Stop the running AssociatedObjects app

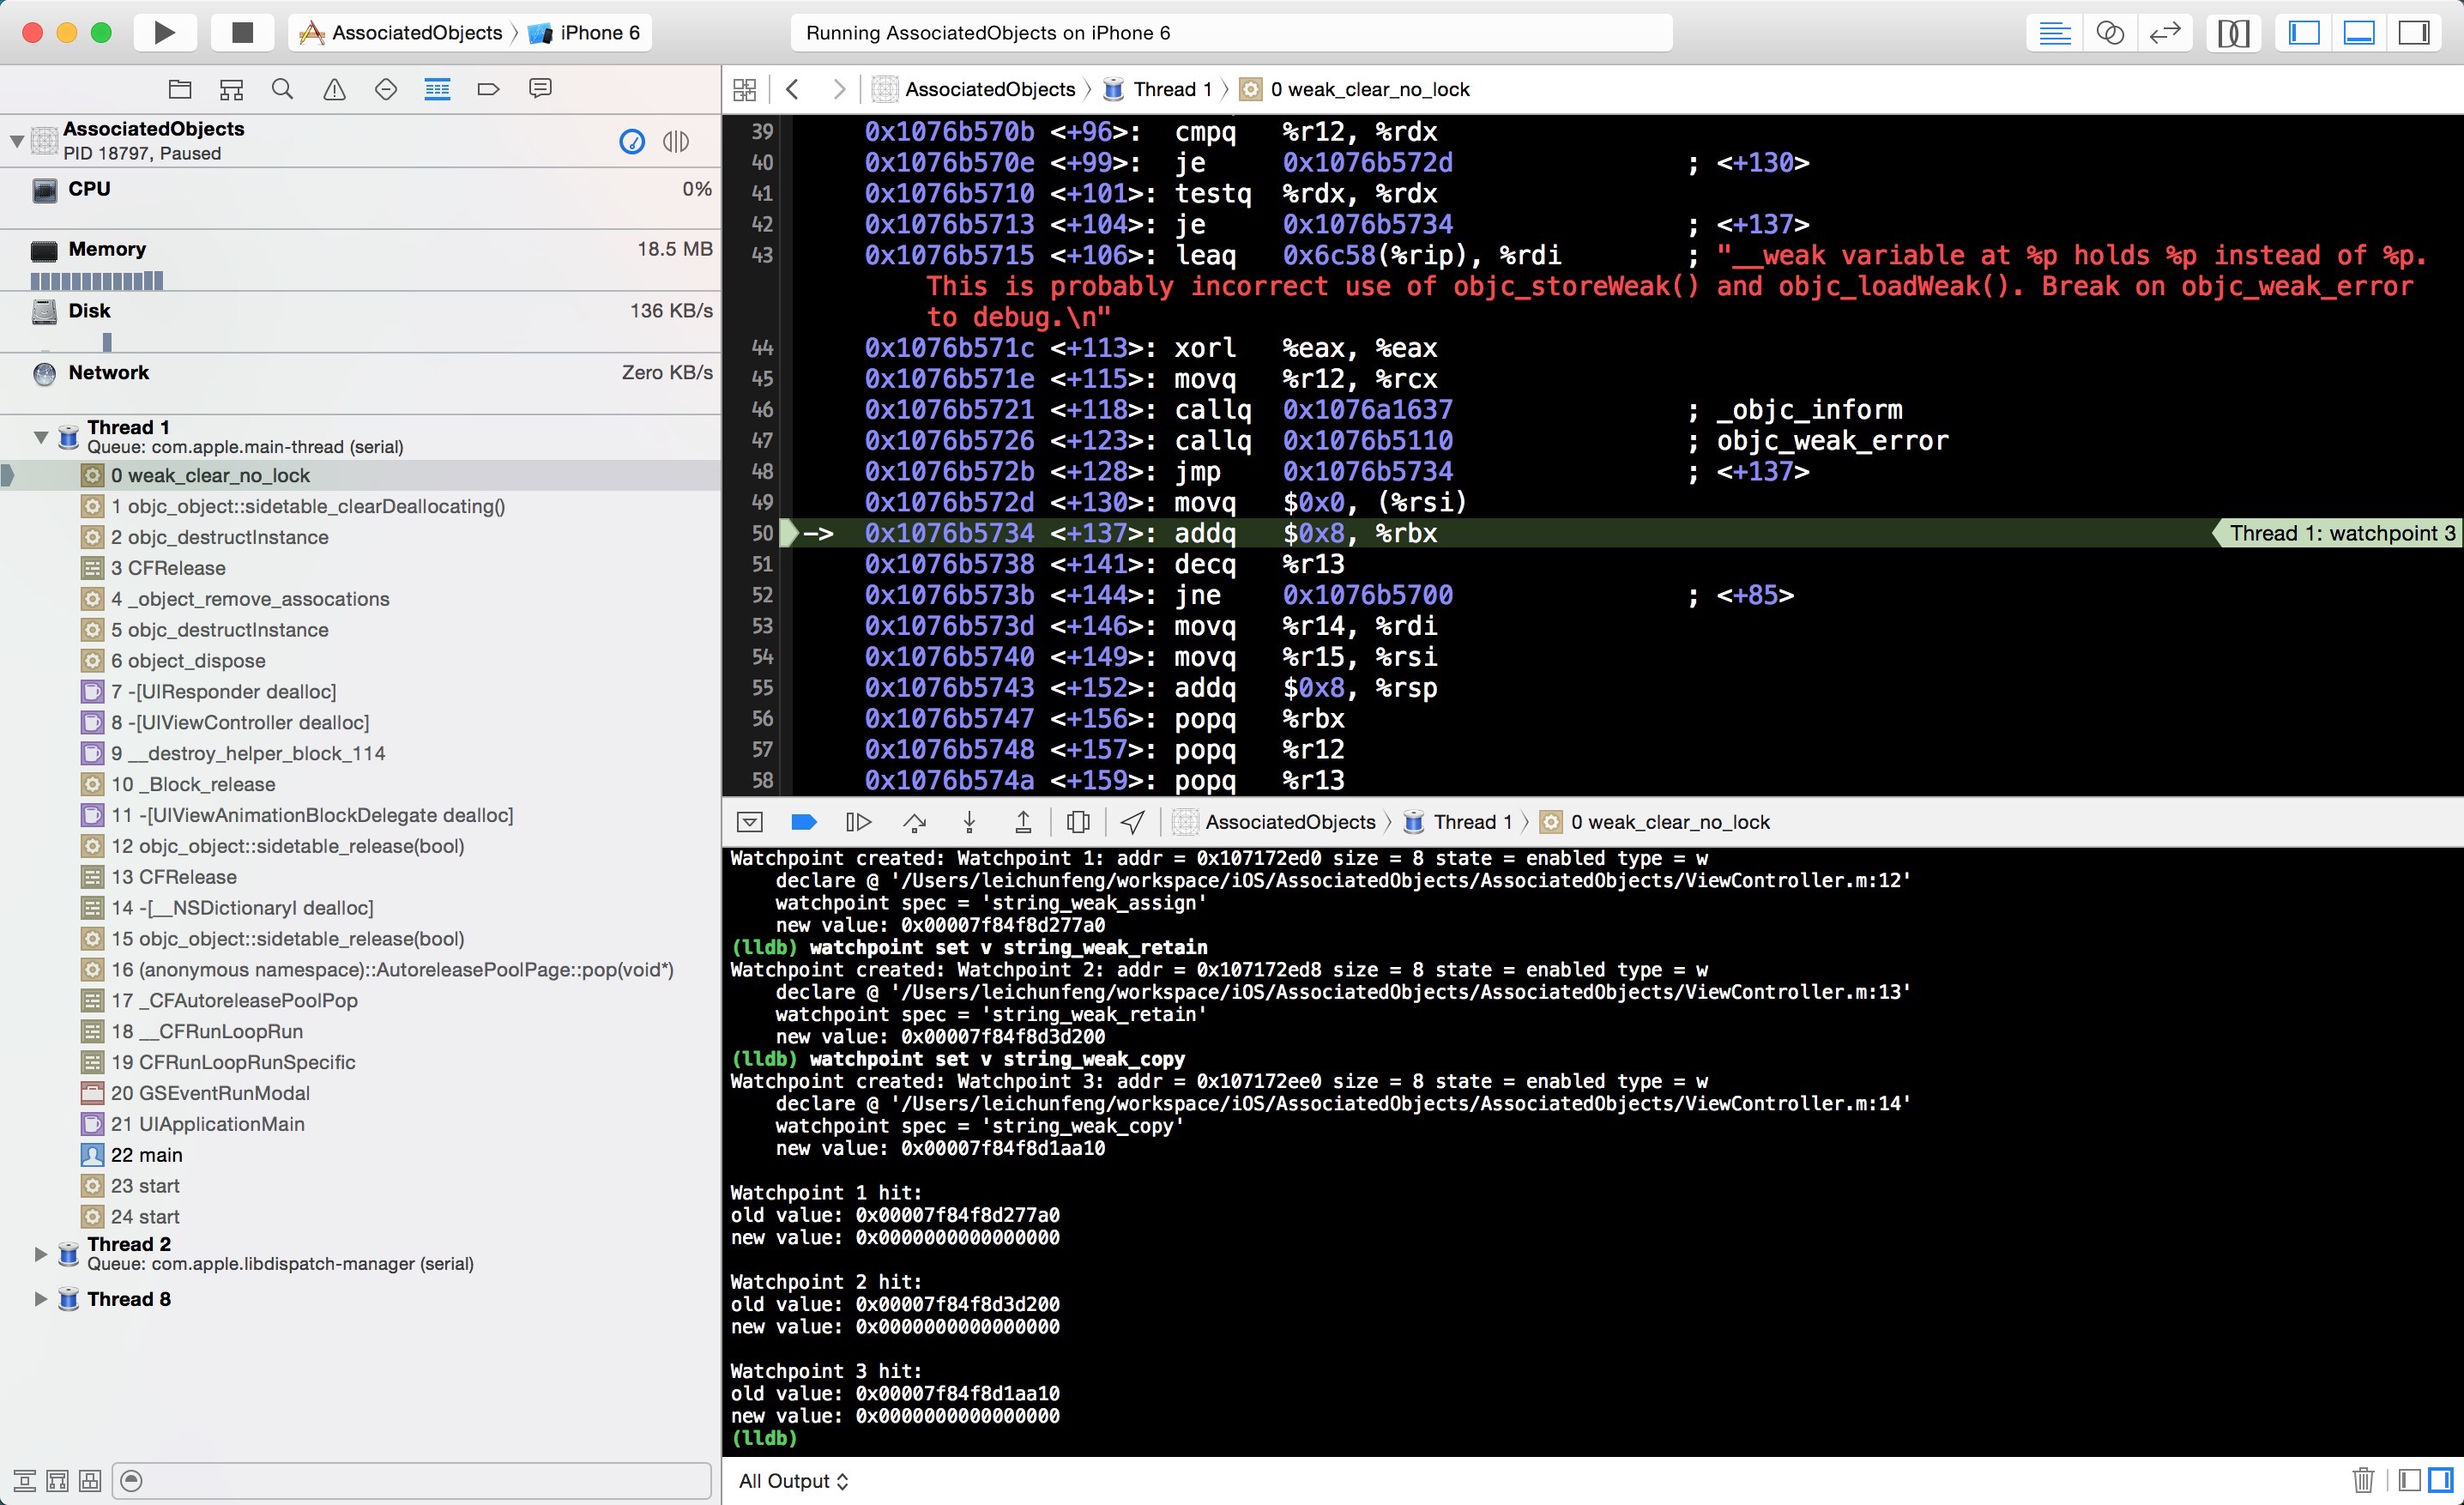click(x=242, y=32)
